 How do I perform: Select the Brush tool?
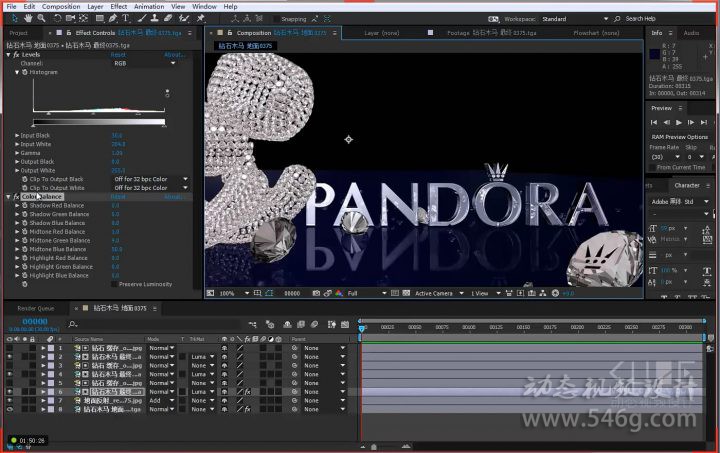click(x=142, y=18)
